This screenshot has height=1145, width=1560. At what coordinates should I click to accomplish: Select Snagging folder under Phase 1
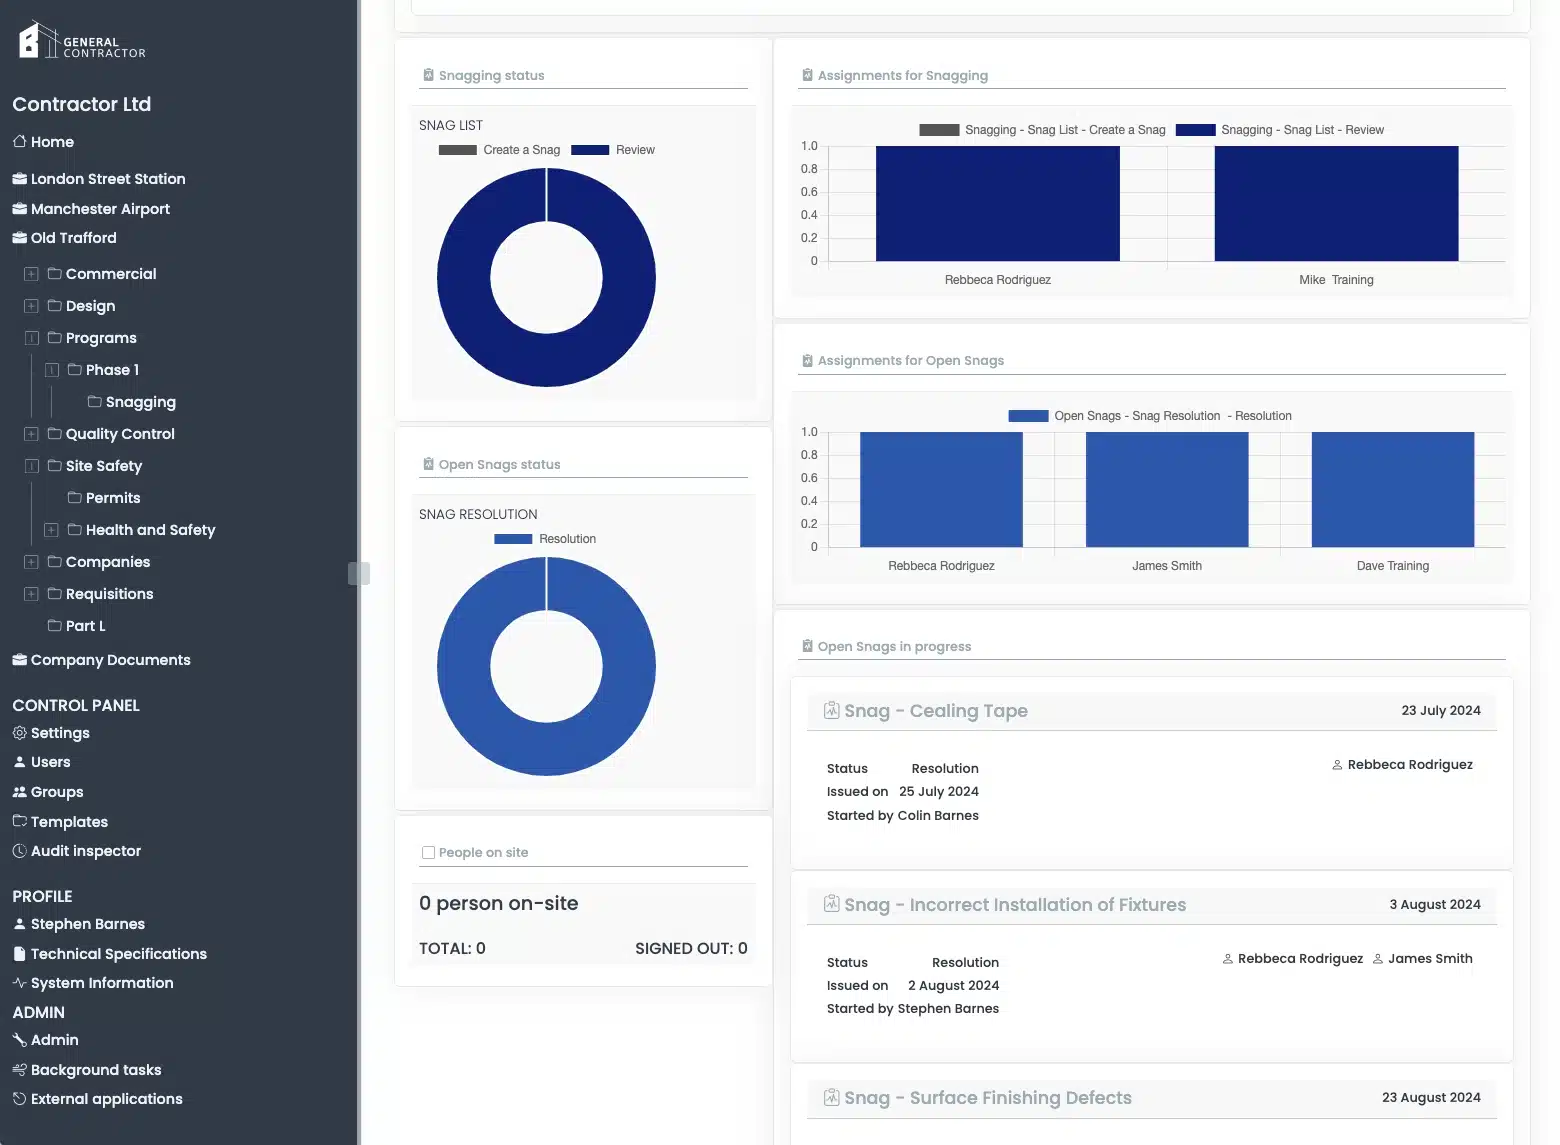pos(141,402)
